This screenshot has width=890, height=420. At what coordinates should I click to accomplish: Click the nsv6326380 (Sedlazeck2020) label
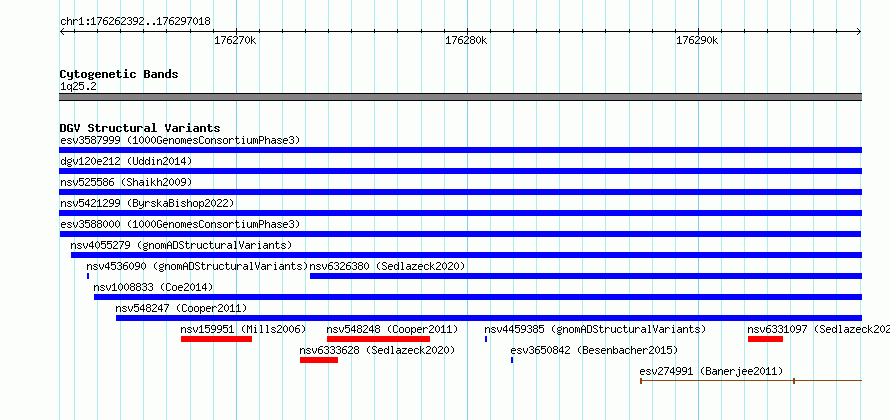click(x=387, y=266)
